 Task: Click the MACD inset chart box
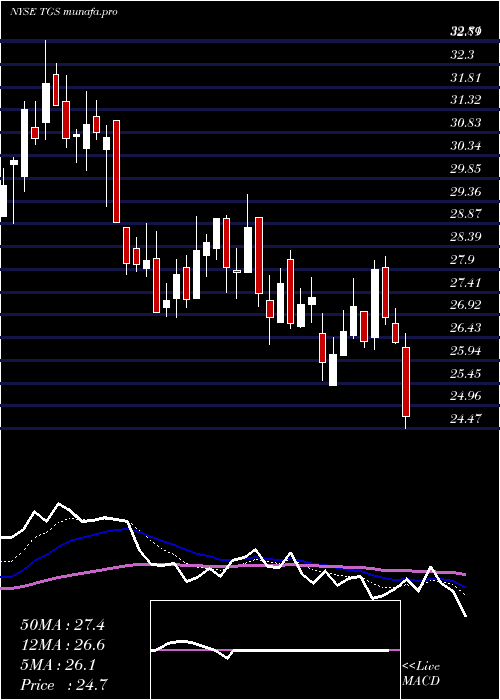(x=275, y=650)
